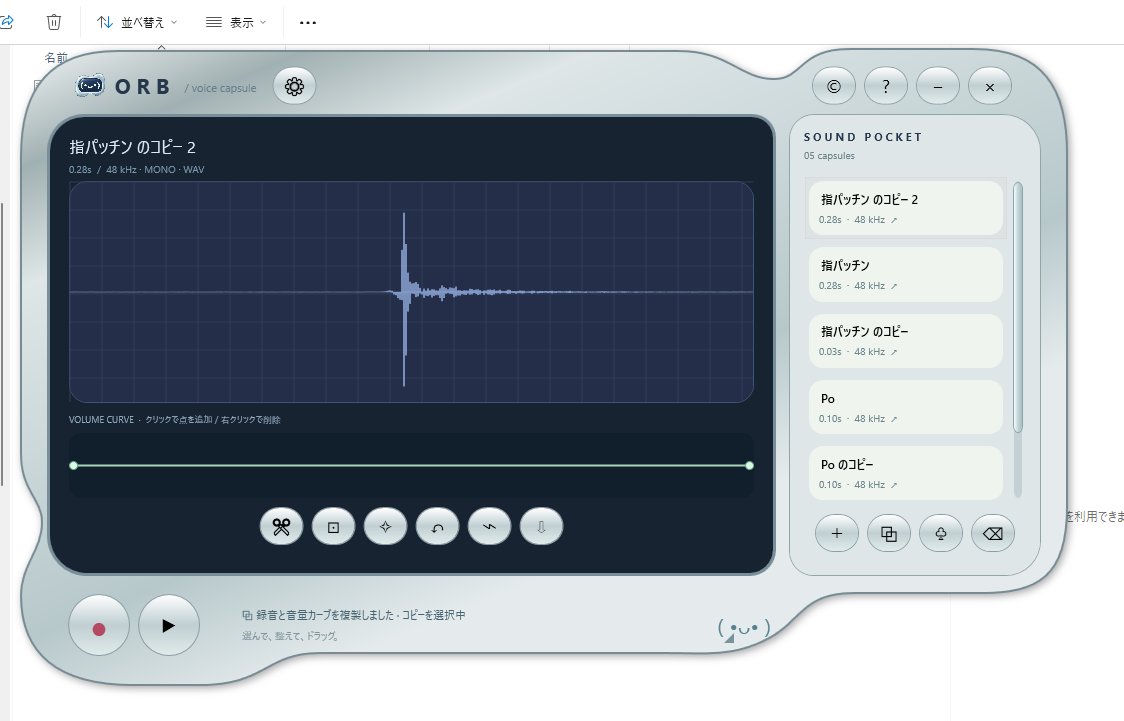The image size is (1124, 721).
Task: Open the 表示 view dropdown in File Explorer
Action: click(236, 22)
